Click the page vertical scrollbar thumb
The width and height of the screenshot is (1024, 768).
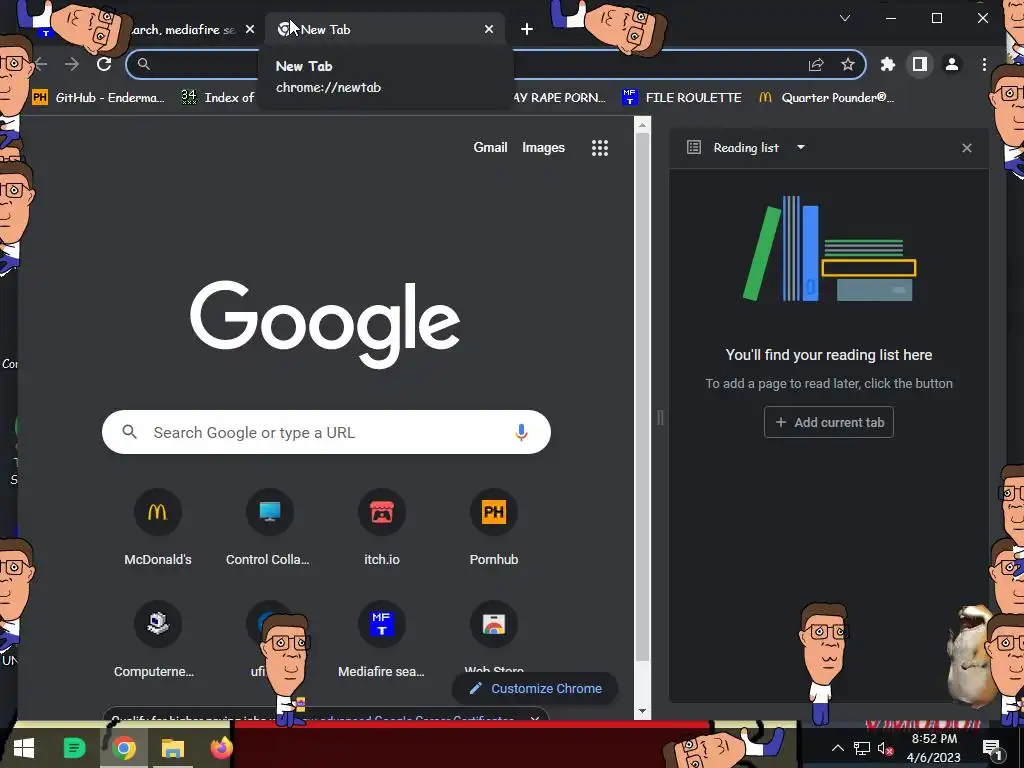tap(643, 398)
